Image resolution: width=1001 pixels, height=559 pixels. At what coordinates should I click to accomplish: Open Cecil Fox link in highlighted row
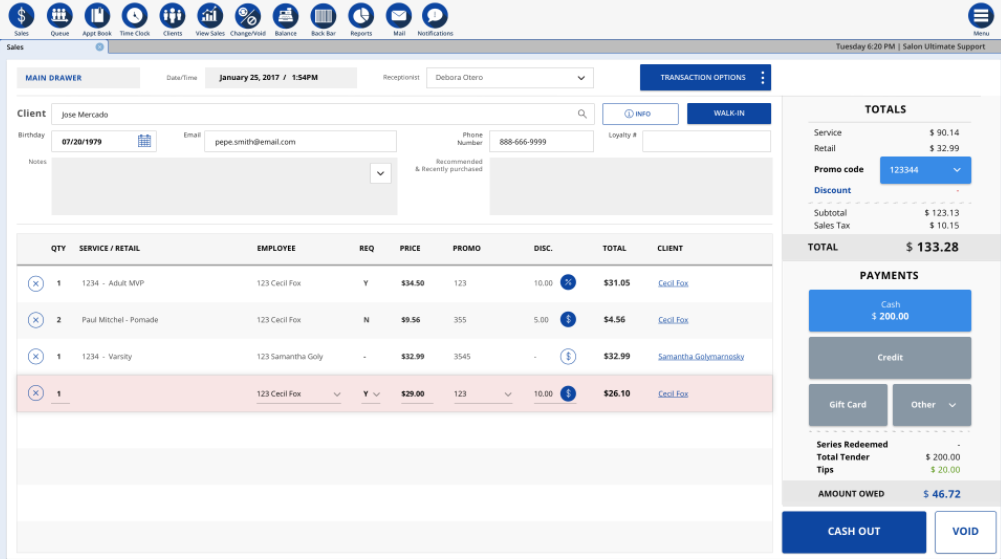tap(673, 394)
